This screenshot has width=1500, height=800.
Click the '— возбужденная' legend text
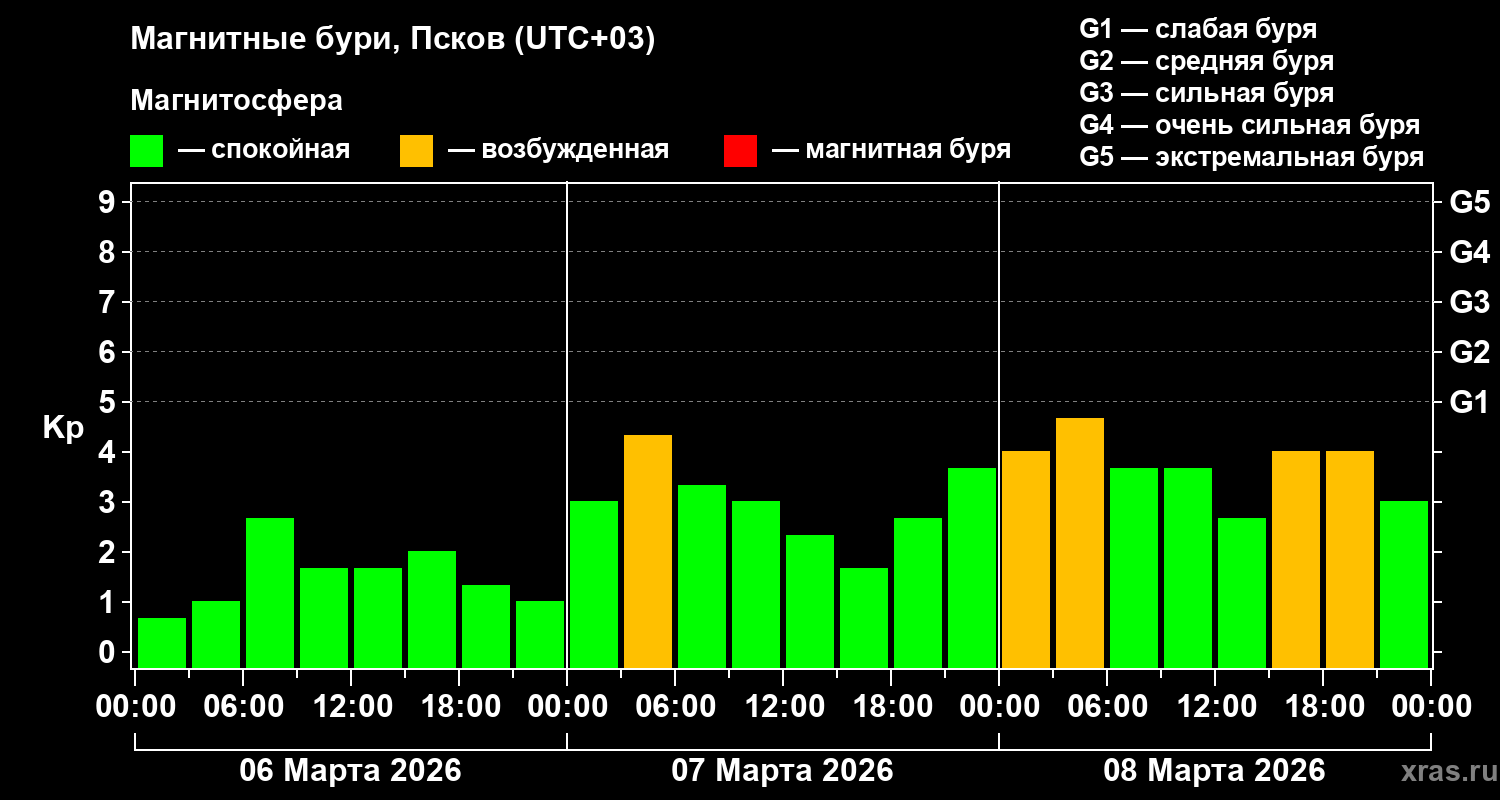[559, 151]
